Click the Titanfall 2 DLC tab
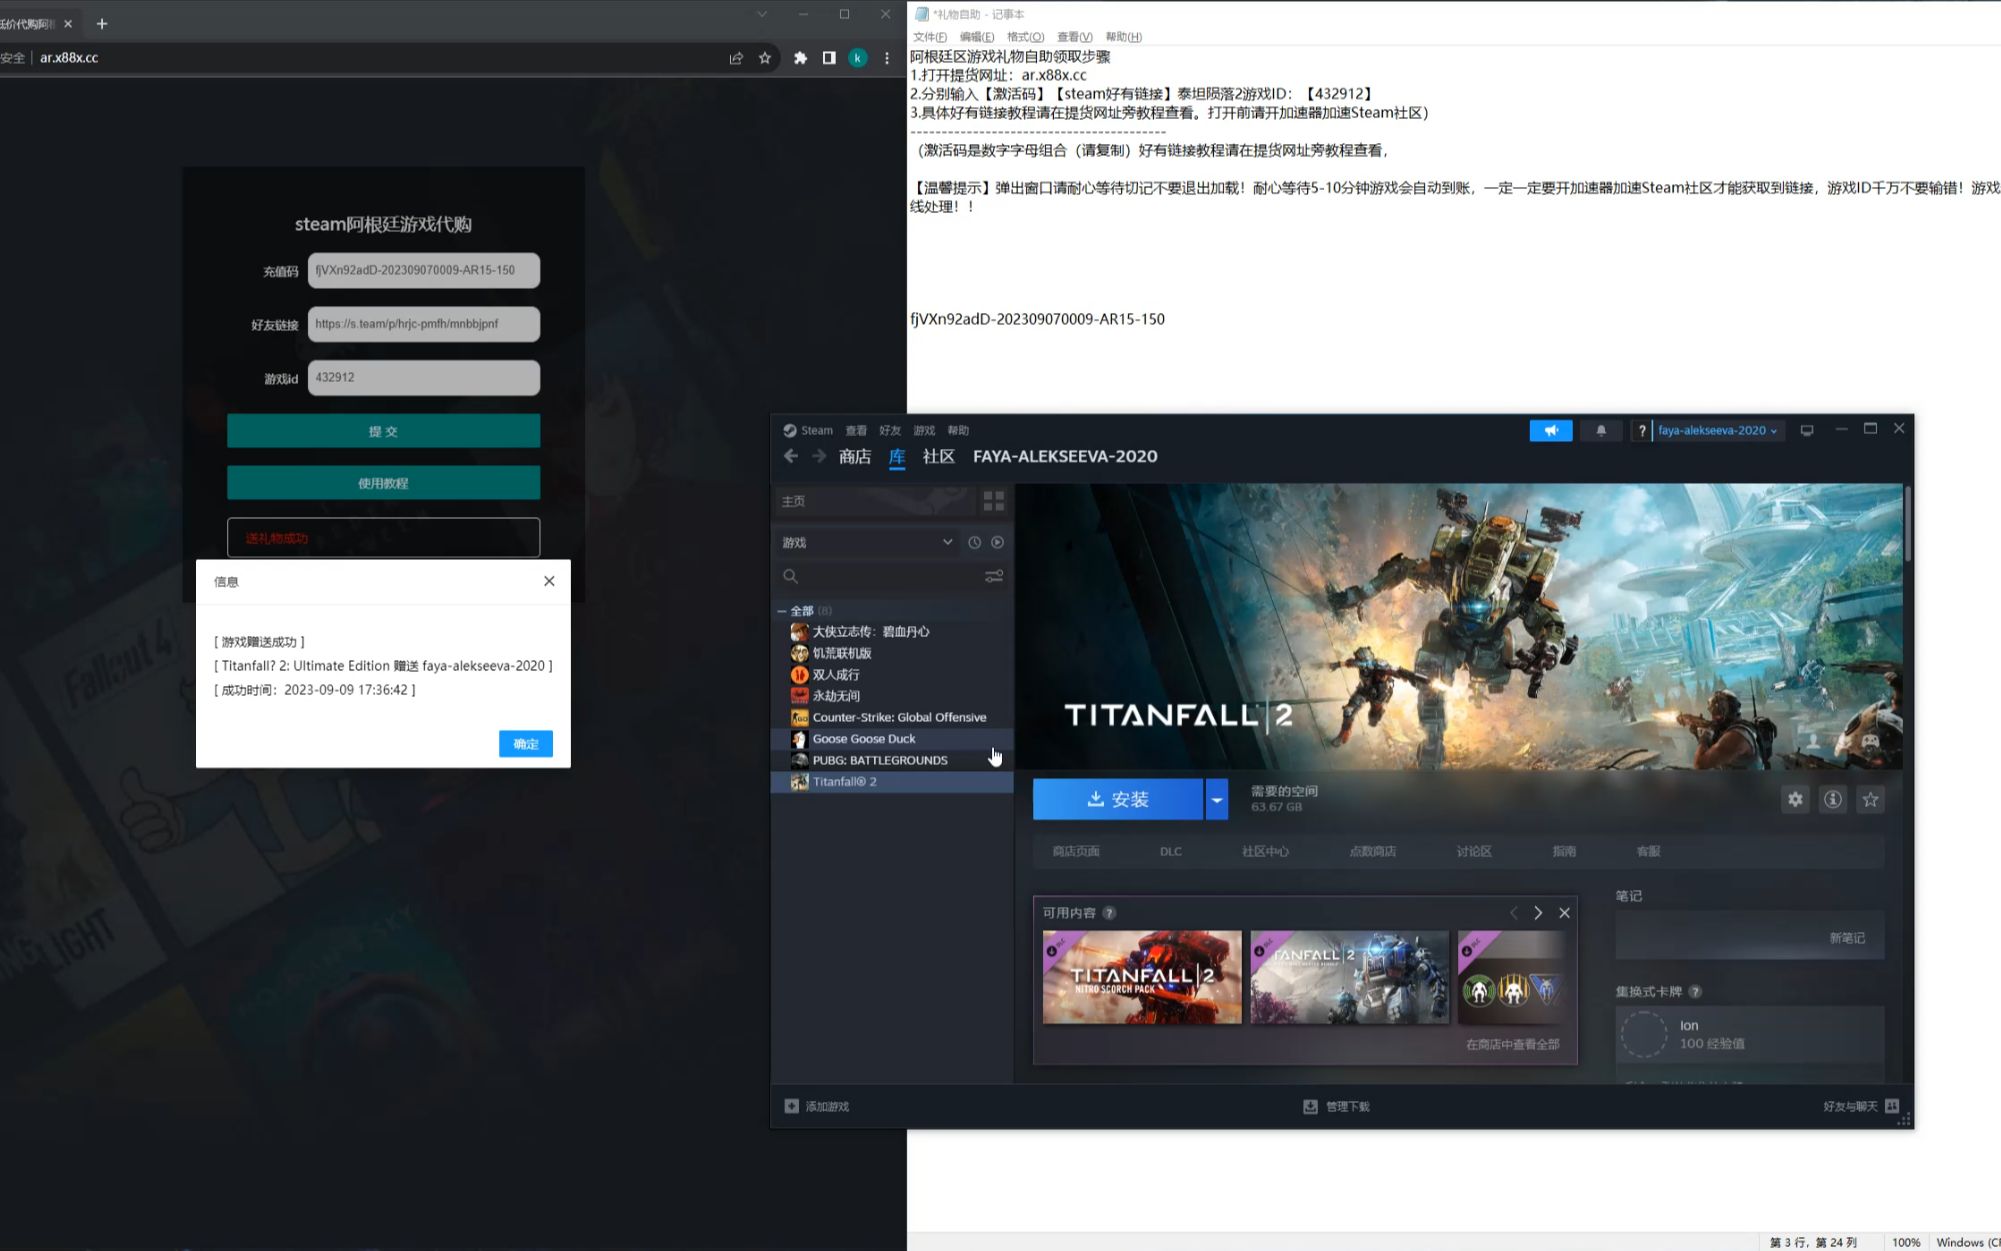 (1170, 850)
